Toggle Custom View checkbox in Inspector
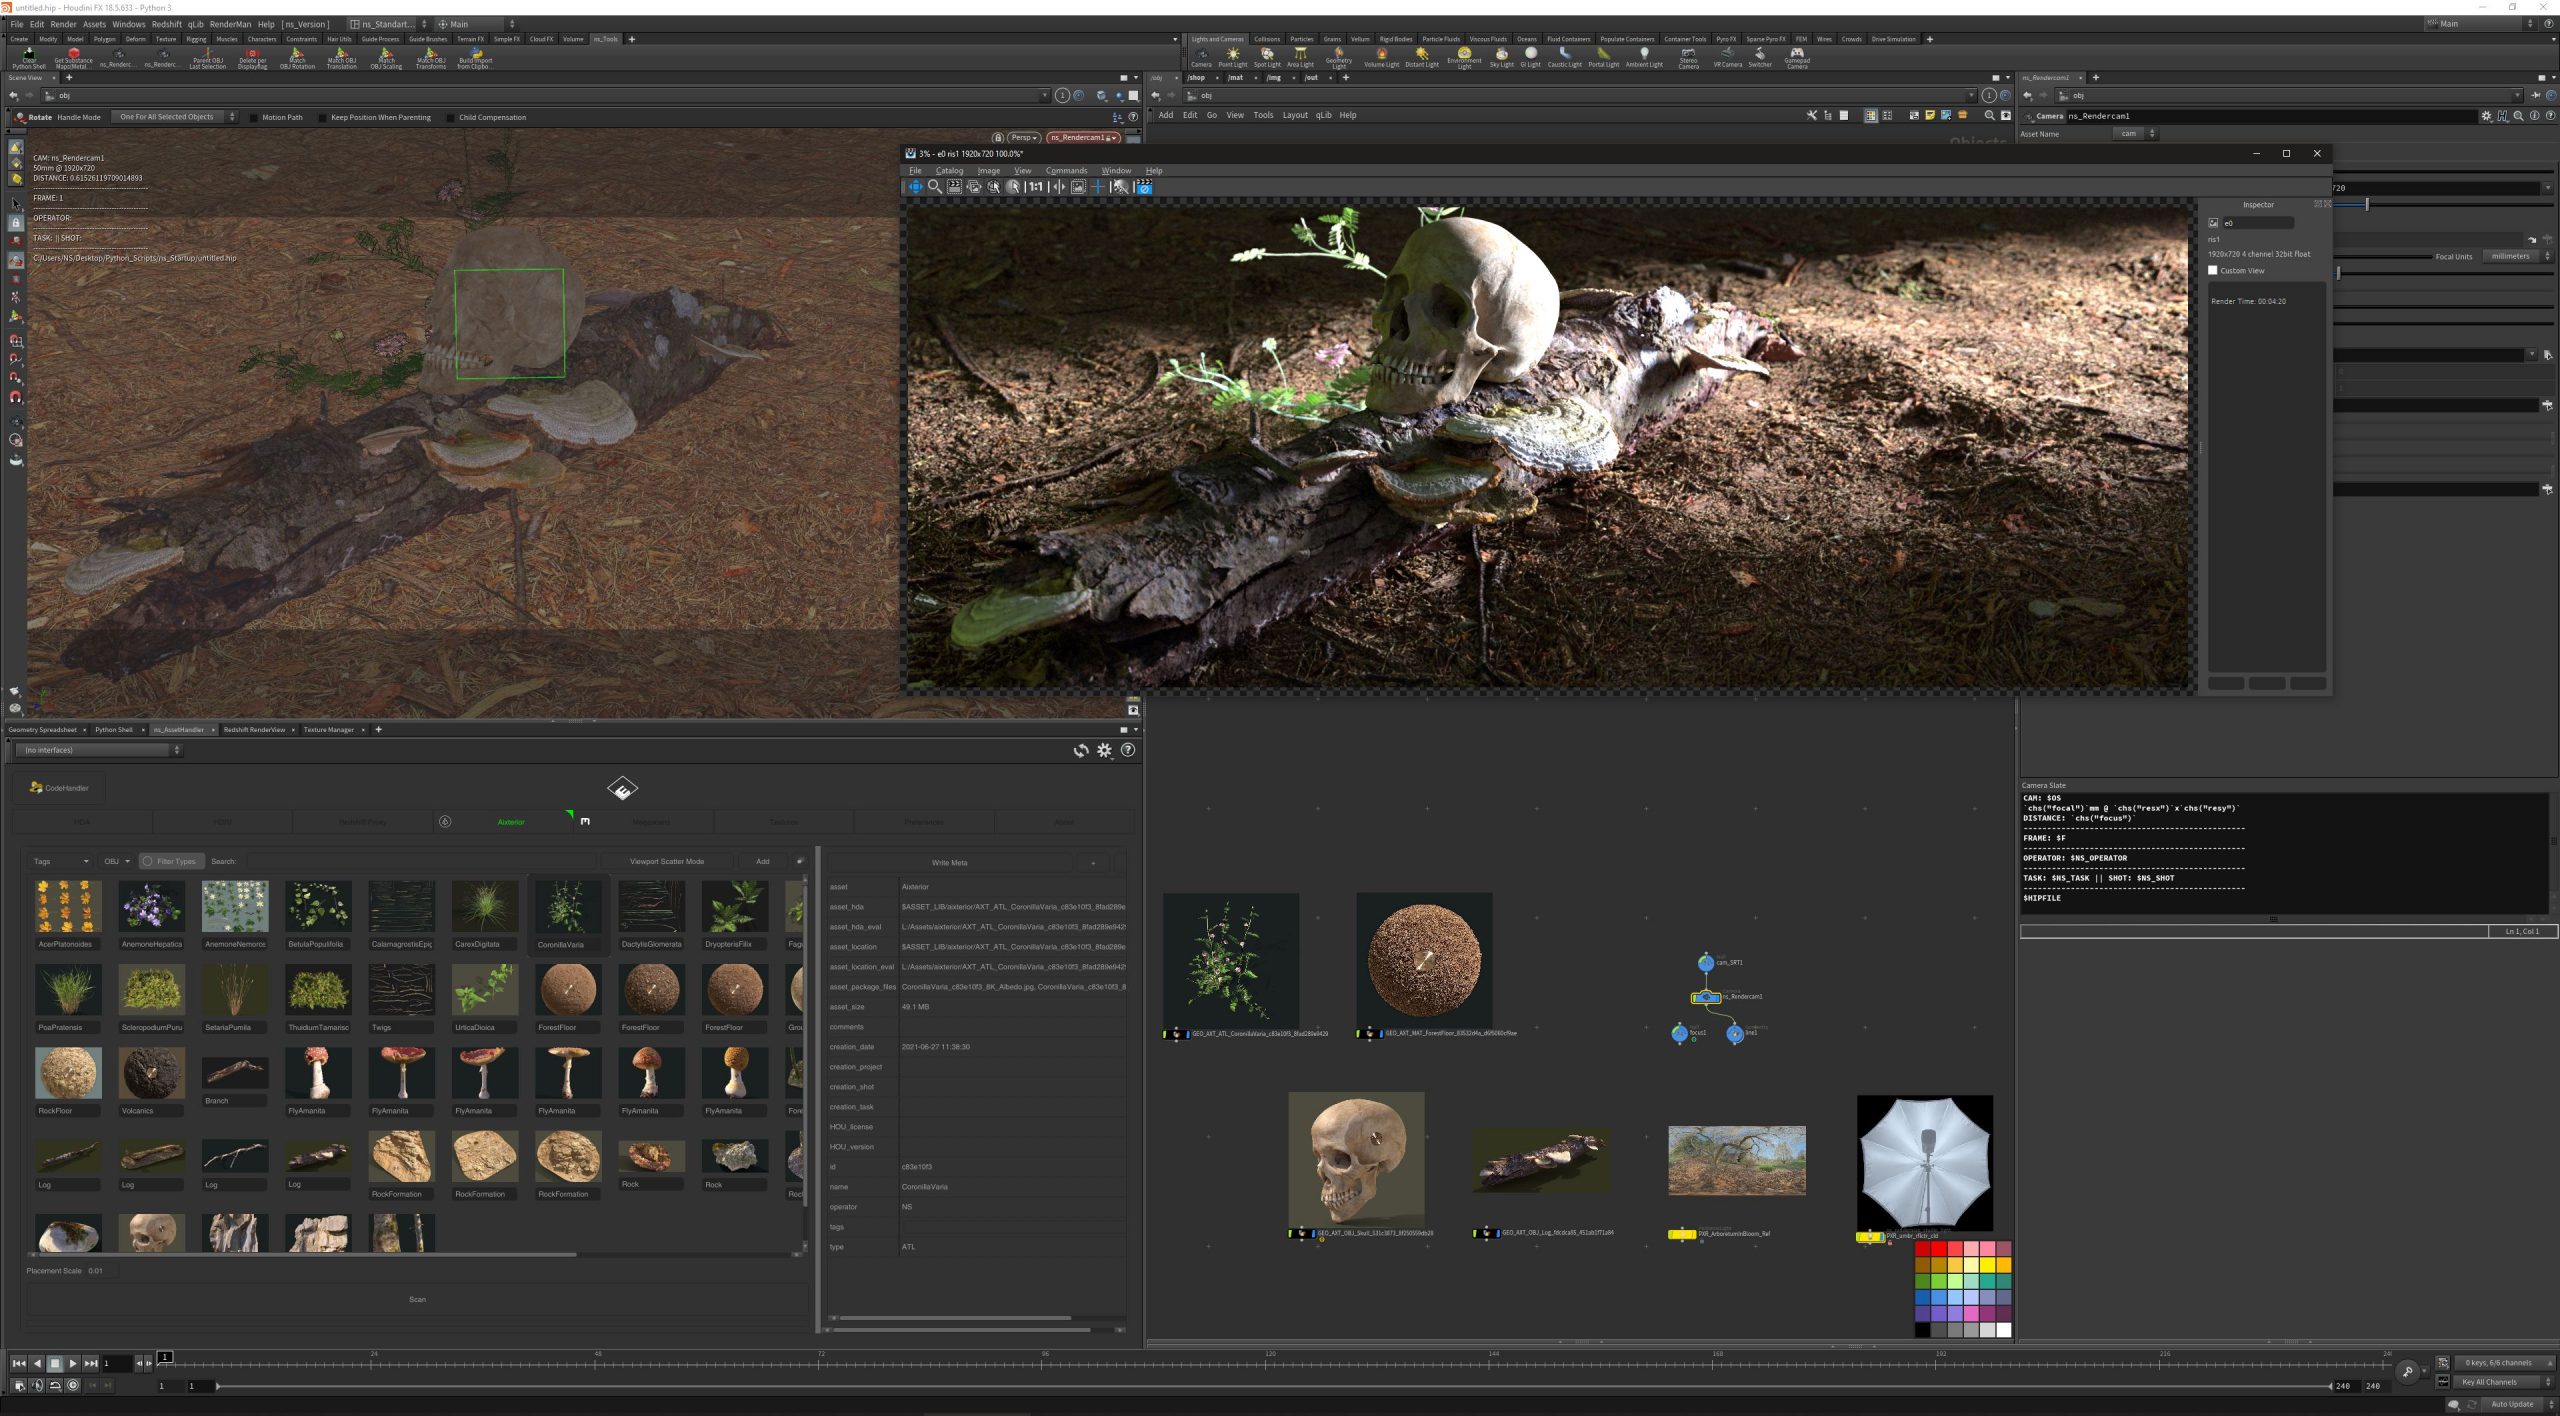This screenshot has height=1416, width=2560. [2213, 270]
